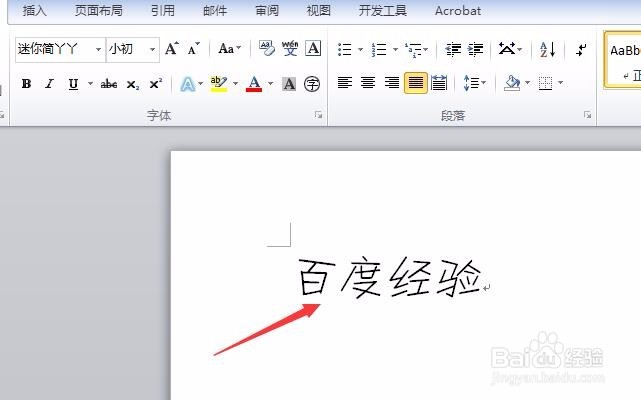Apply red font color

click(254, 84)
